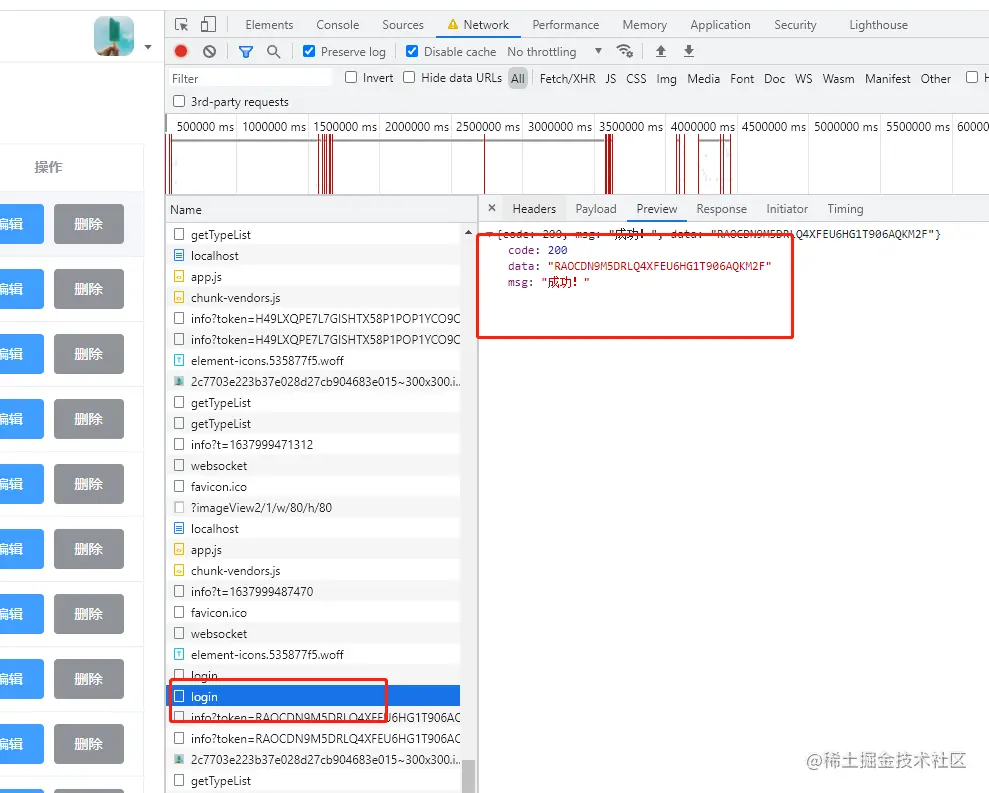Open the Initiator tab of request
989x793 pixels.
click(787, 209)
